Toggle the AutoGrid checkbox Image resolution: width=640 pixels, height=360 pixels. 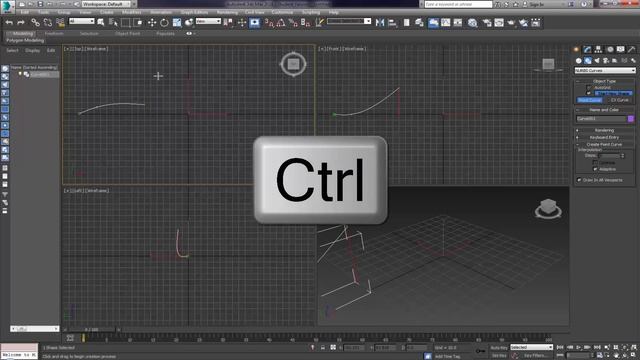pos(589,87)
